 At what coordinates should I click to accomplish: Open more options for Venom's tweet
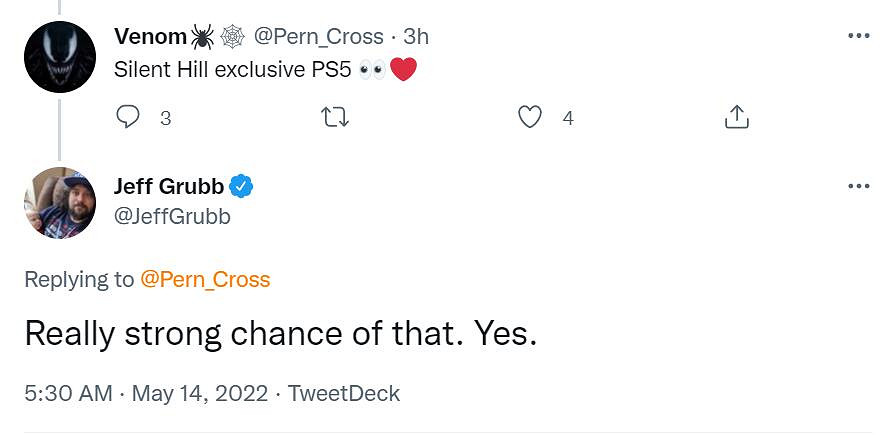click(x=858, y=36)
